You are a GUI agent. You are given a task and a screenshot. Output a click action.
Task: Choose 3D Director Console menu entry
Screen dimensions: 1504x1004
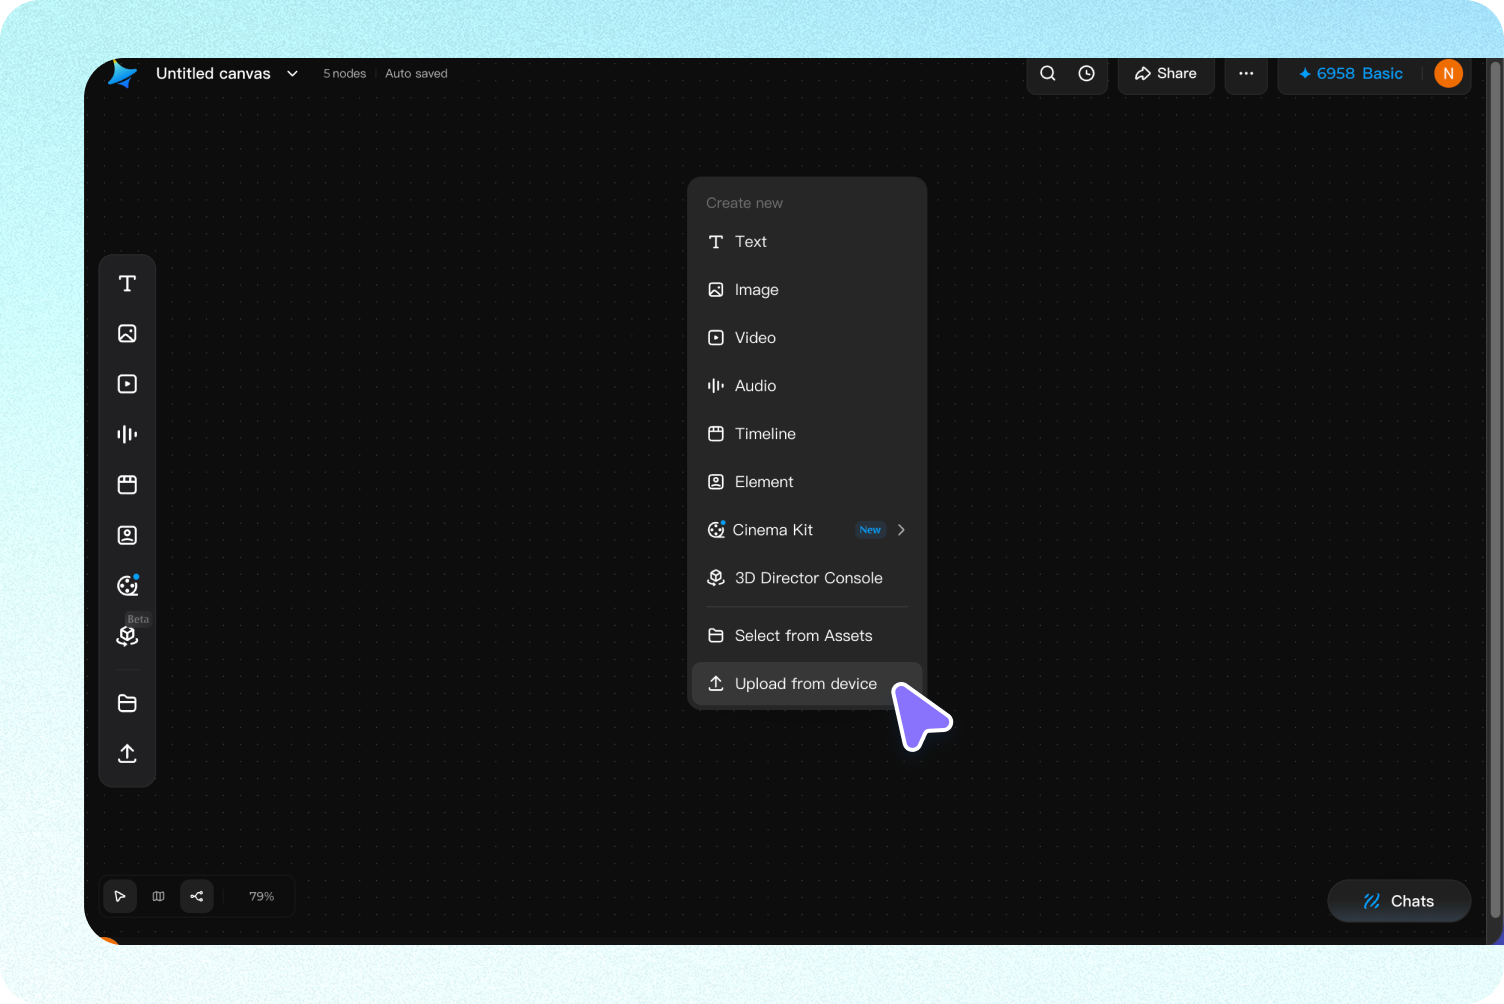pyautogui.click(x=807, y=578)
